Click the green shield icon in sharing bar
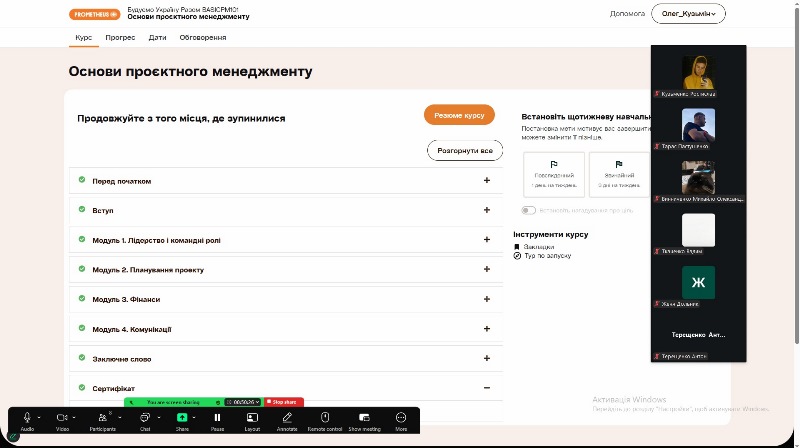Image resolution: width=800 pixels, height=448 pixels. click(218, 403)
